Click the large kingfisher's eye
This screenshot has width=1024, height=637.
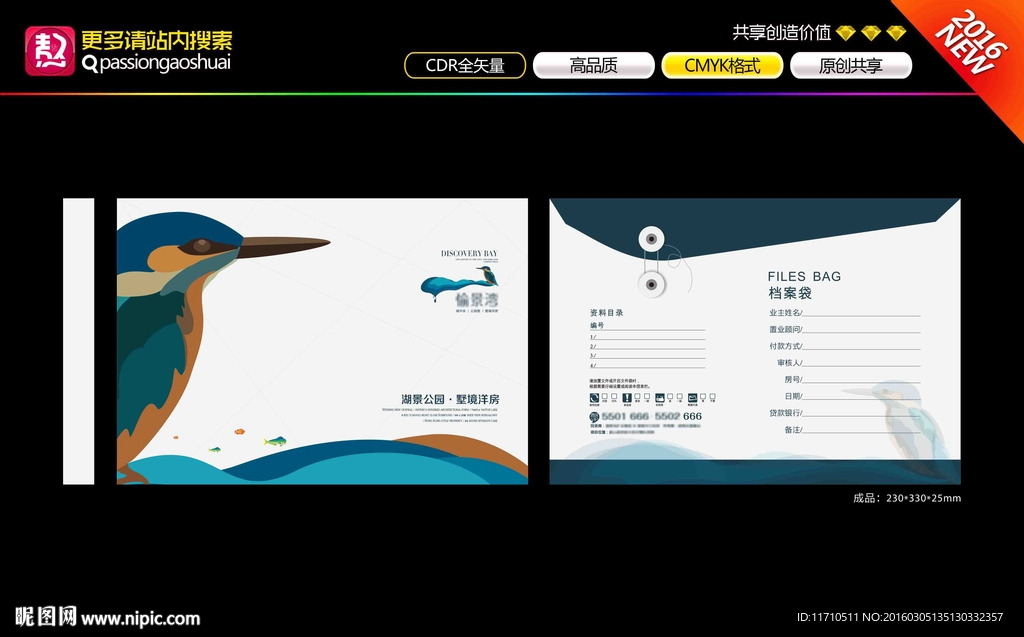(201, 246)
